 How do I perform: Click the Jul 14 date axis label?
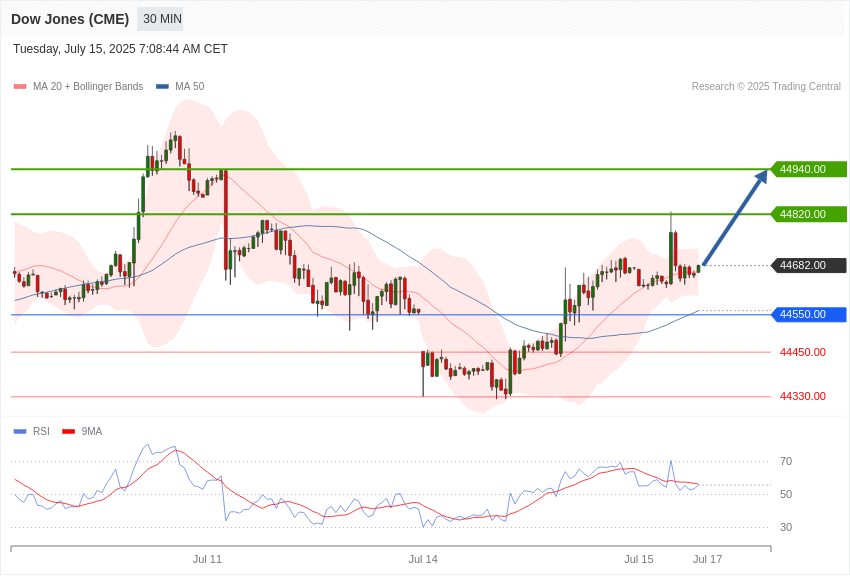423,559
